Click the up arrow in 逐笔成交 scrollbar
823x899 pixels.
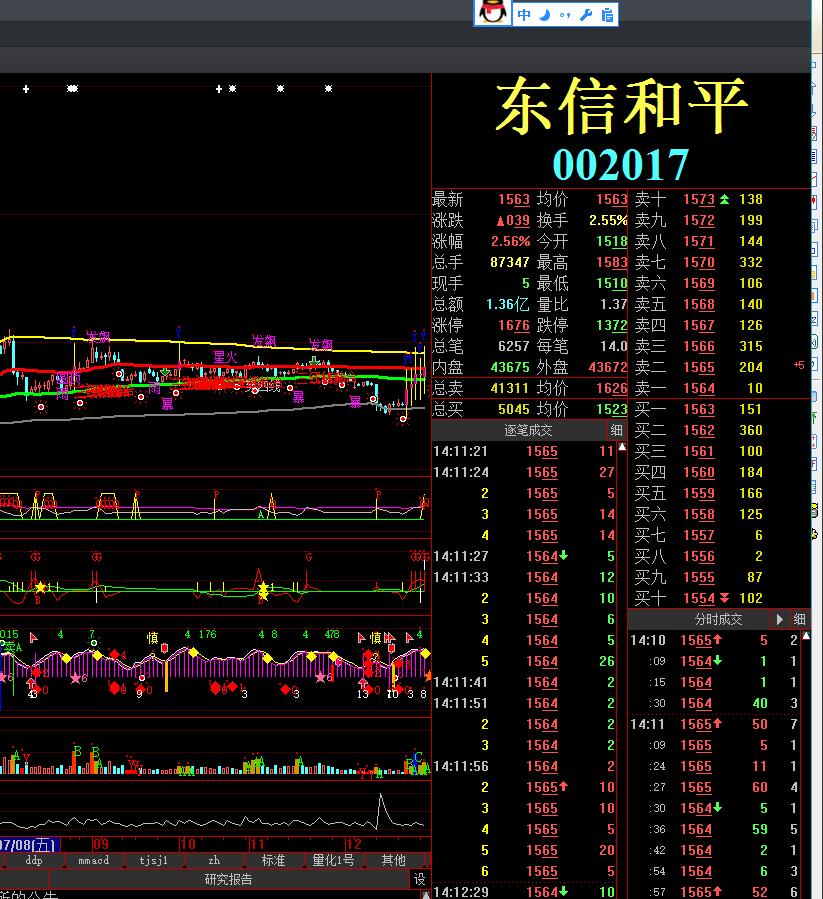pyautogui.click(x=622, y=447)
